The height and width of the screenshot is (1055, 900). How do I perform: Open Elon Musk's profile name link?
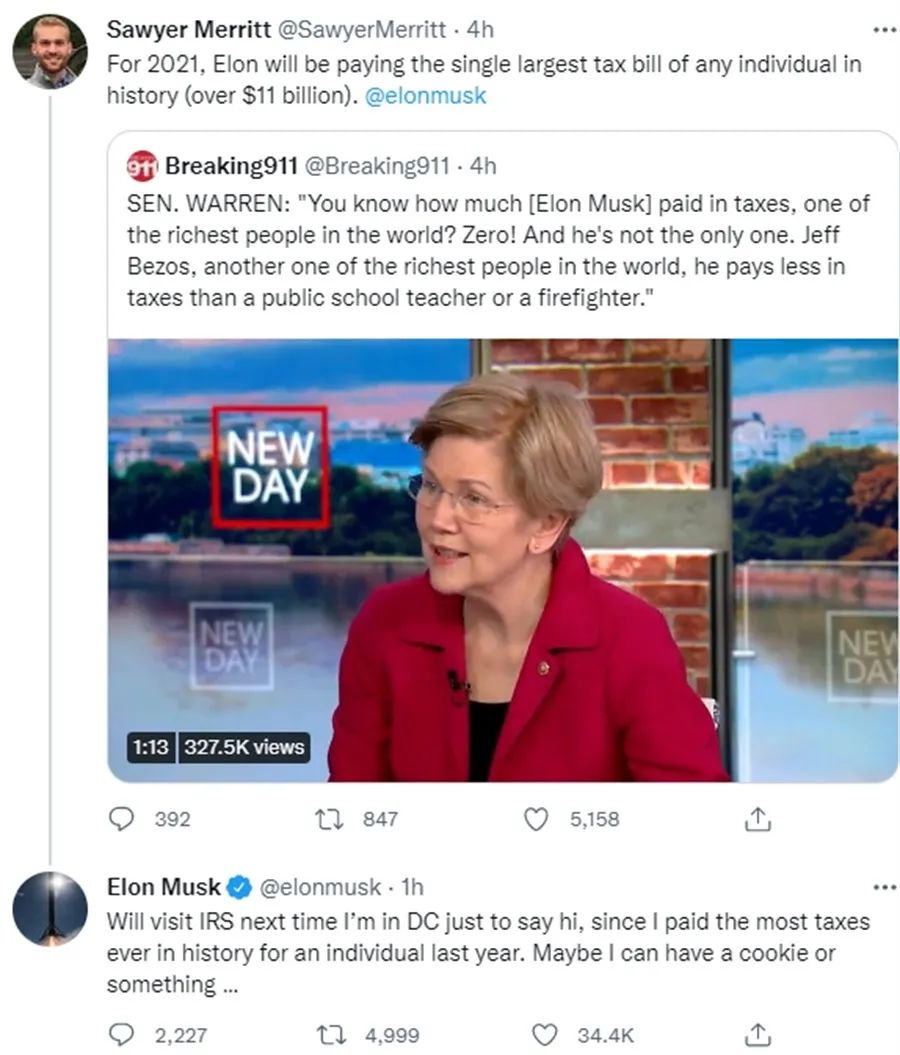point(164,887)
